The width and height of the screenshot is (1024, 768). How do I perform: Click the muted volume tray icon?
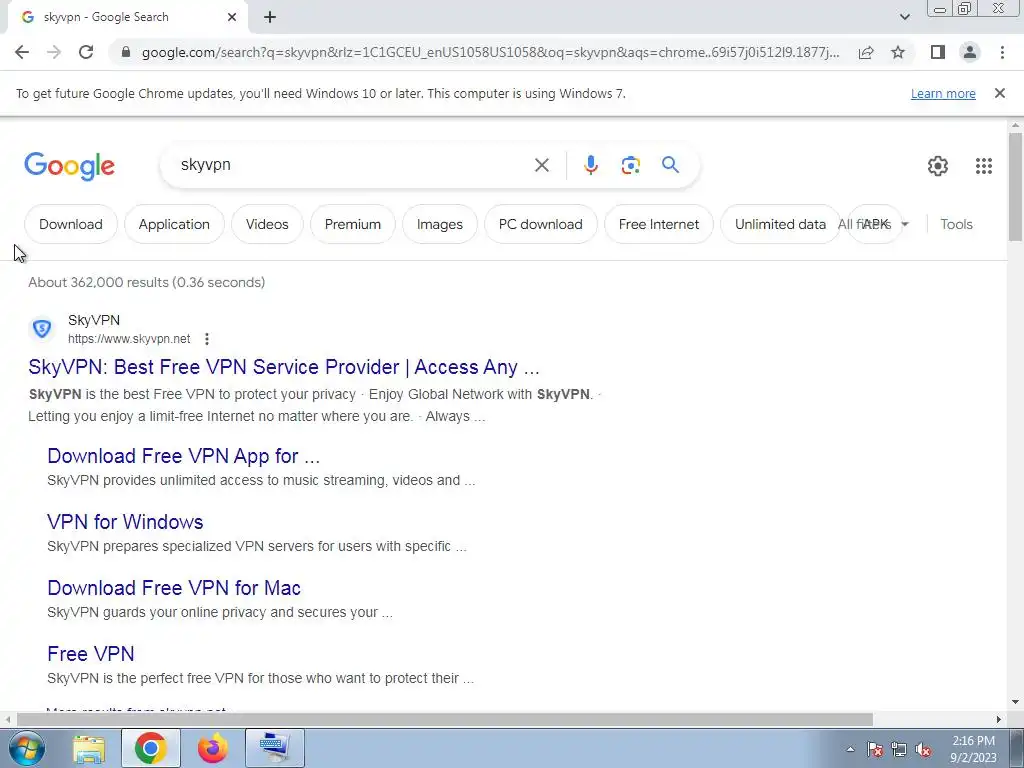coord(923,749)
